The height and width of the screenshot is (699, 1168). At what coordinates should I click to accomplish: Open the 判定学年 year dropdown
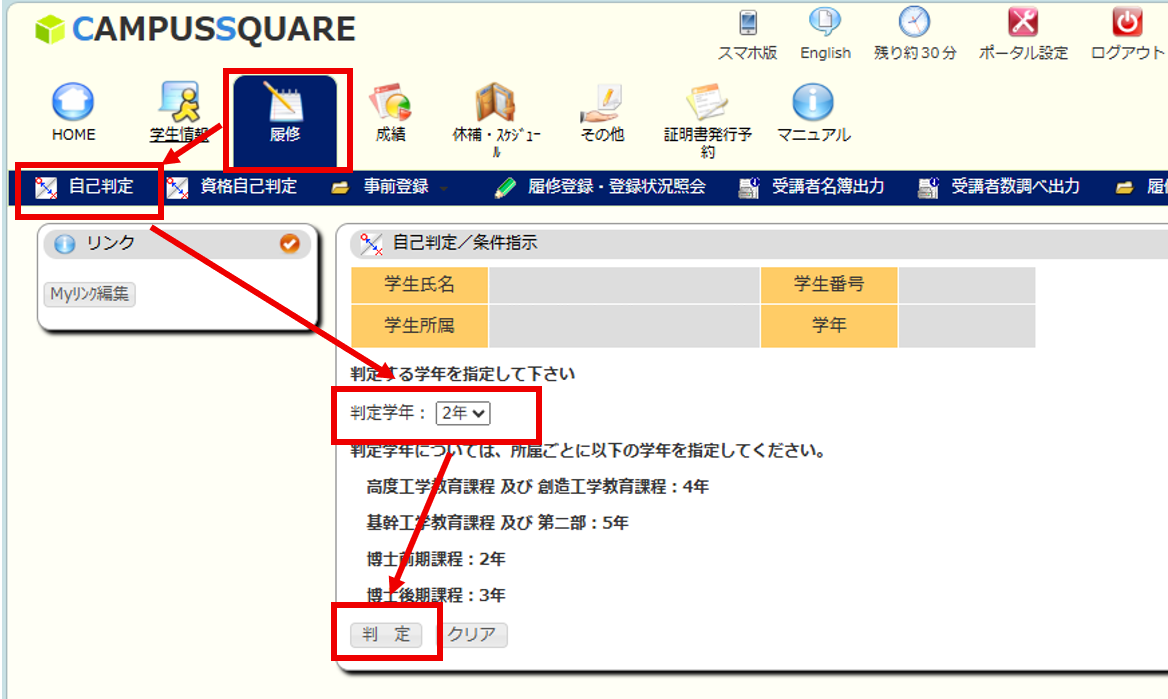(x=463, y=413)
